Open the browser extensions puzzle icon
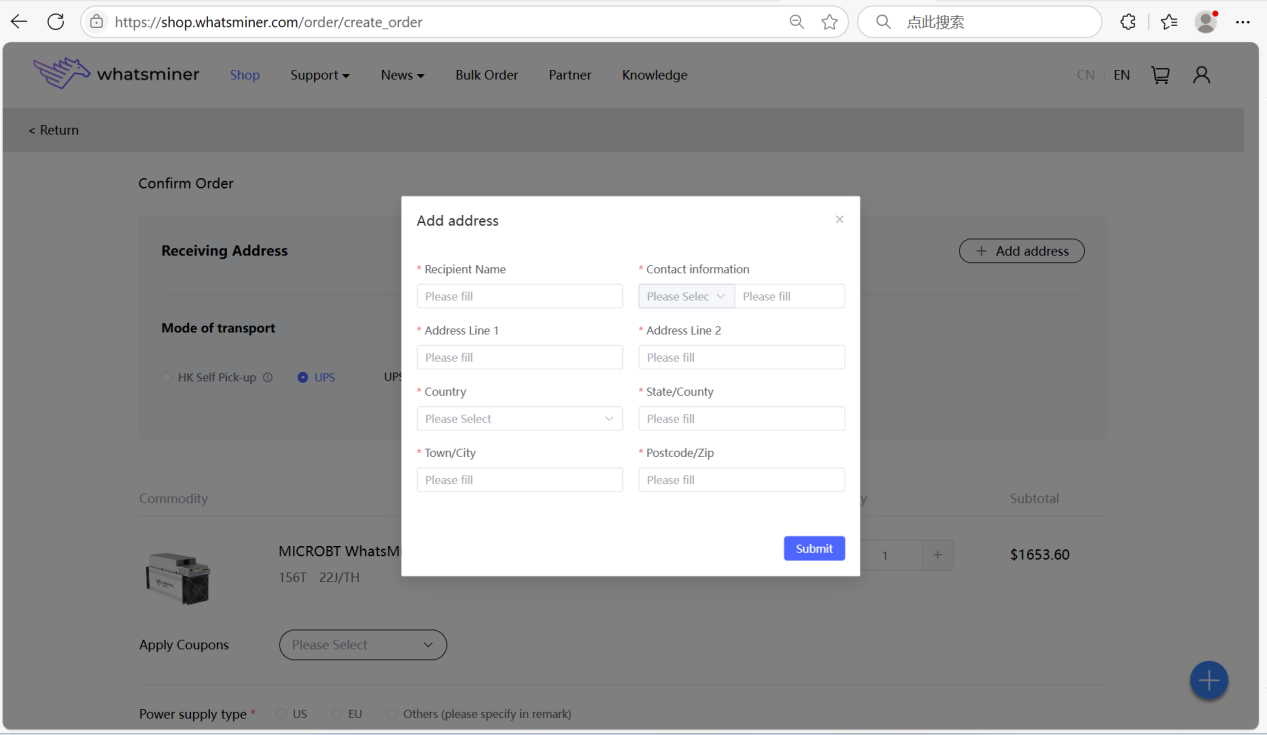This screenshot has height=735, width=1267. 1128,21
